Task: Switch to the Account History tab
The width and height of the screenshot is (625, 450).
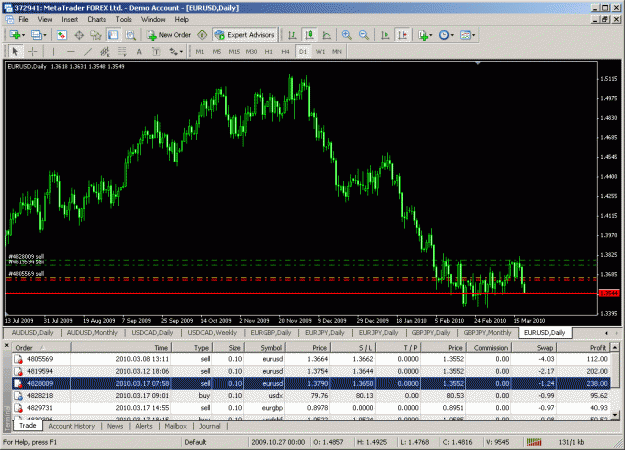Action: pos(72,426)
